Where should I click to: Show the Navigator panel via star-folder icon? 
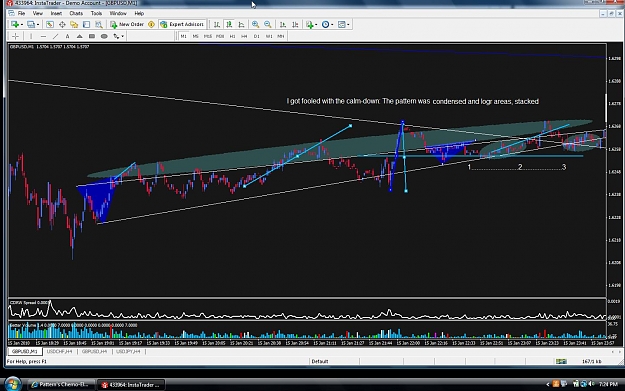74,24
